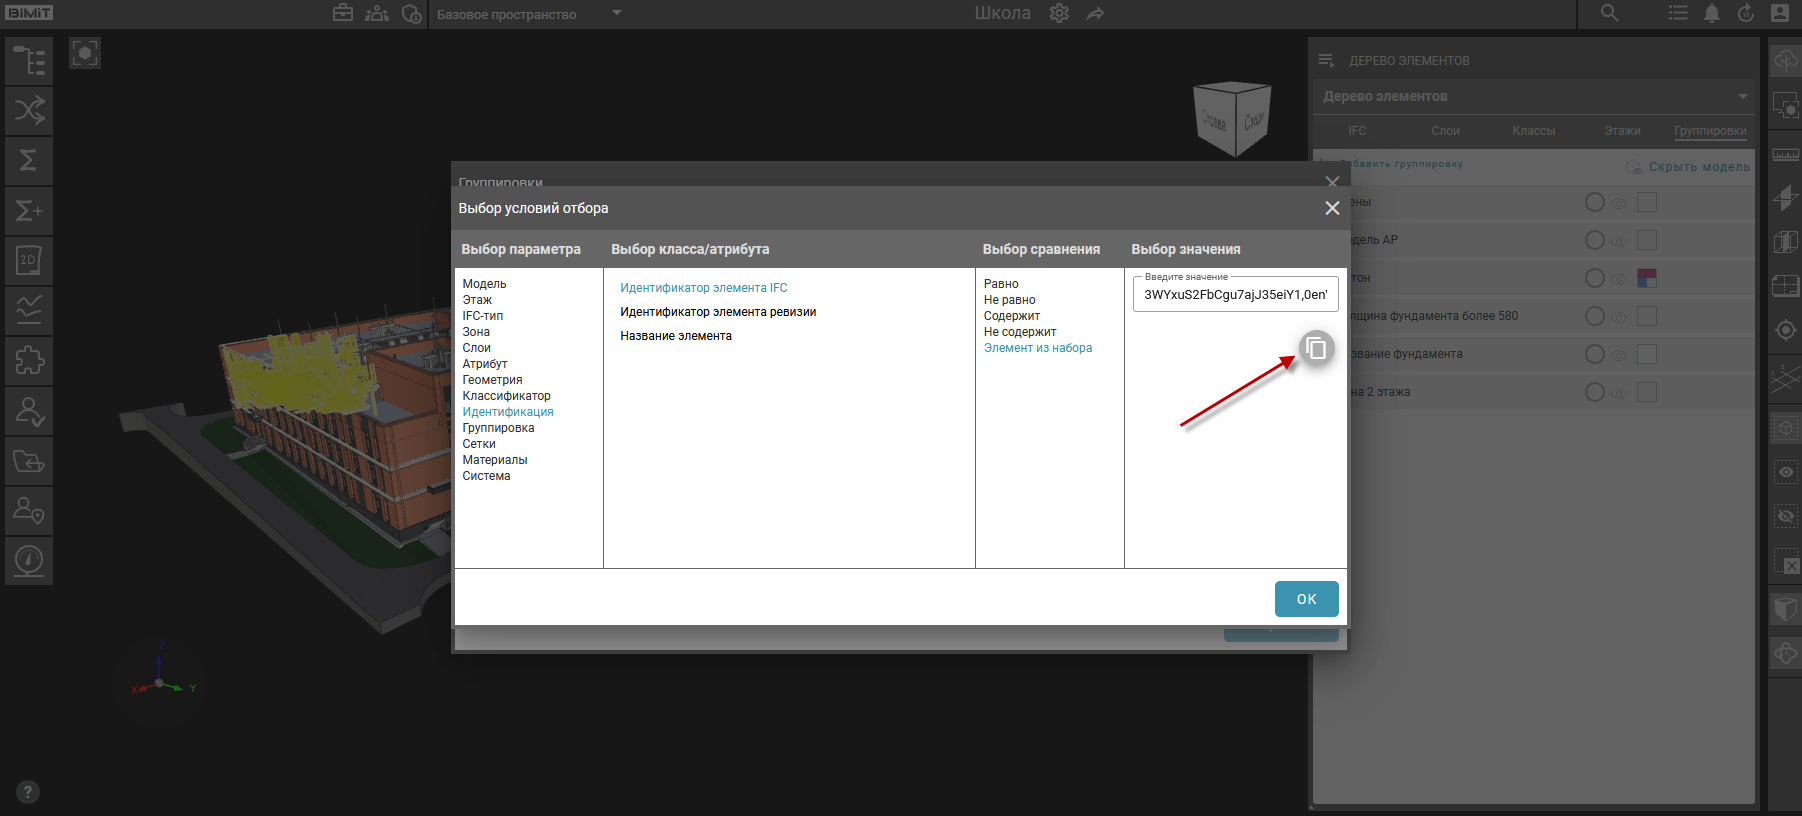The width and height of the screenshot is (1802, 816).
Task: Select the shuffle arrows tool in left sidebar
Action: (x=29, y=111)
